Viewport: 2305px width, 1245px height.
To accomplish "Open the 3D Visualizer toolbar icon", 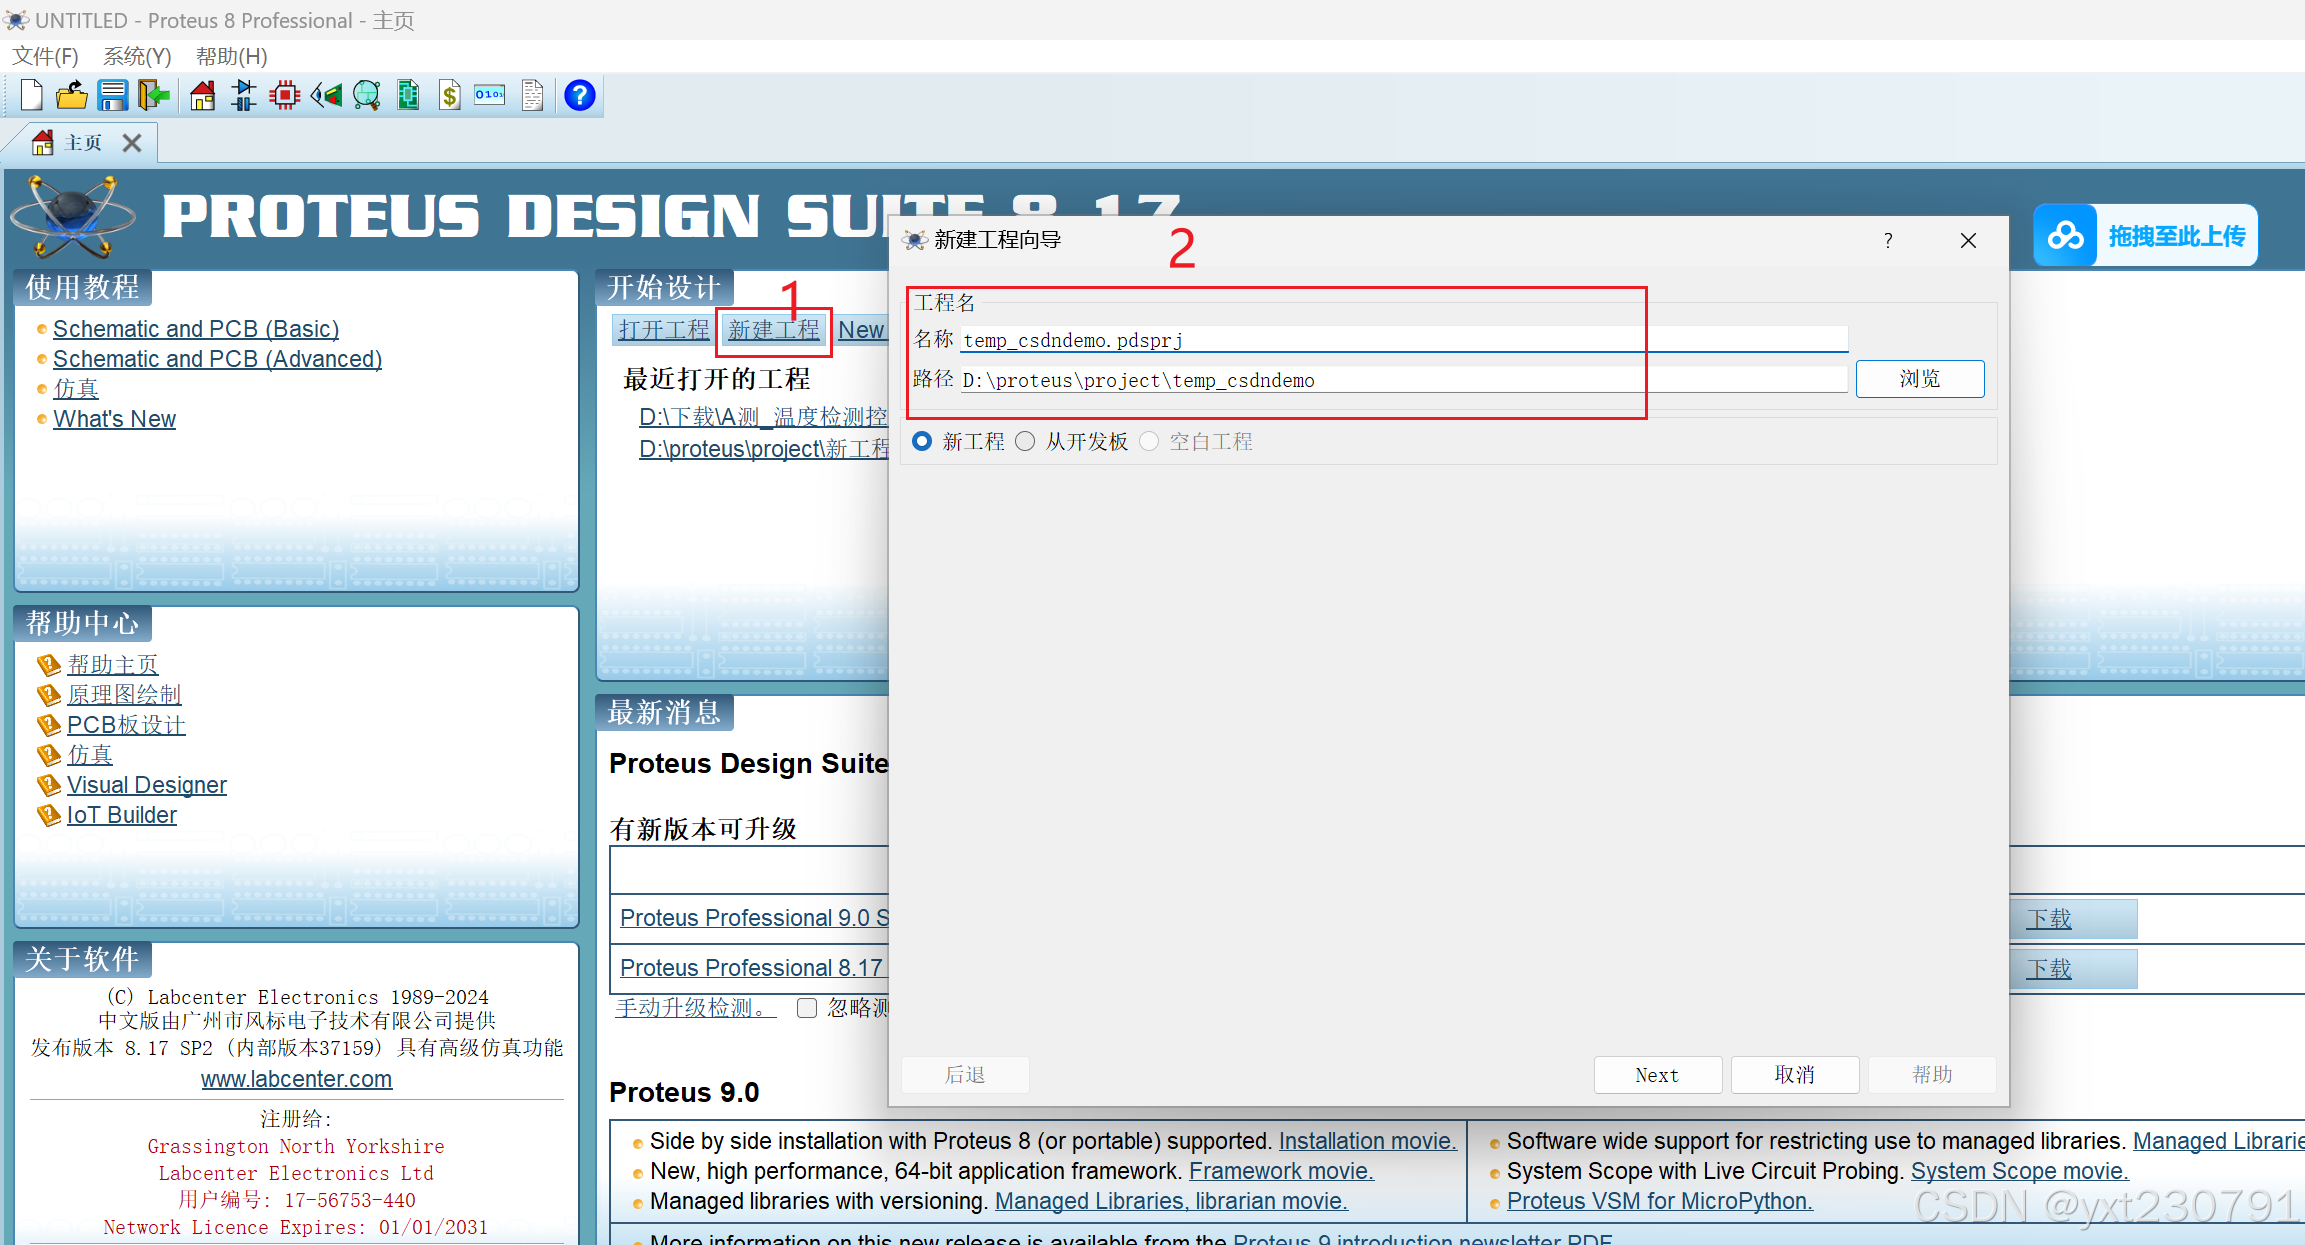I will pos(326,96).
